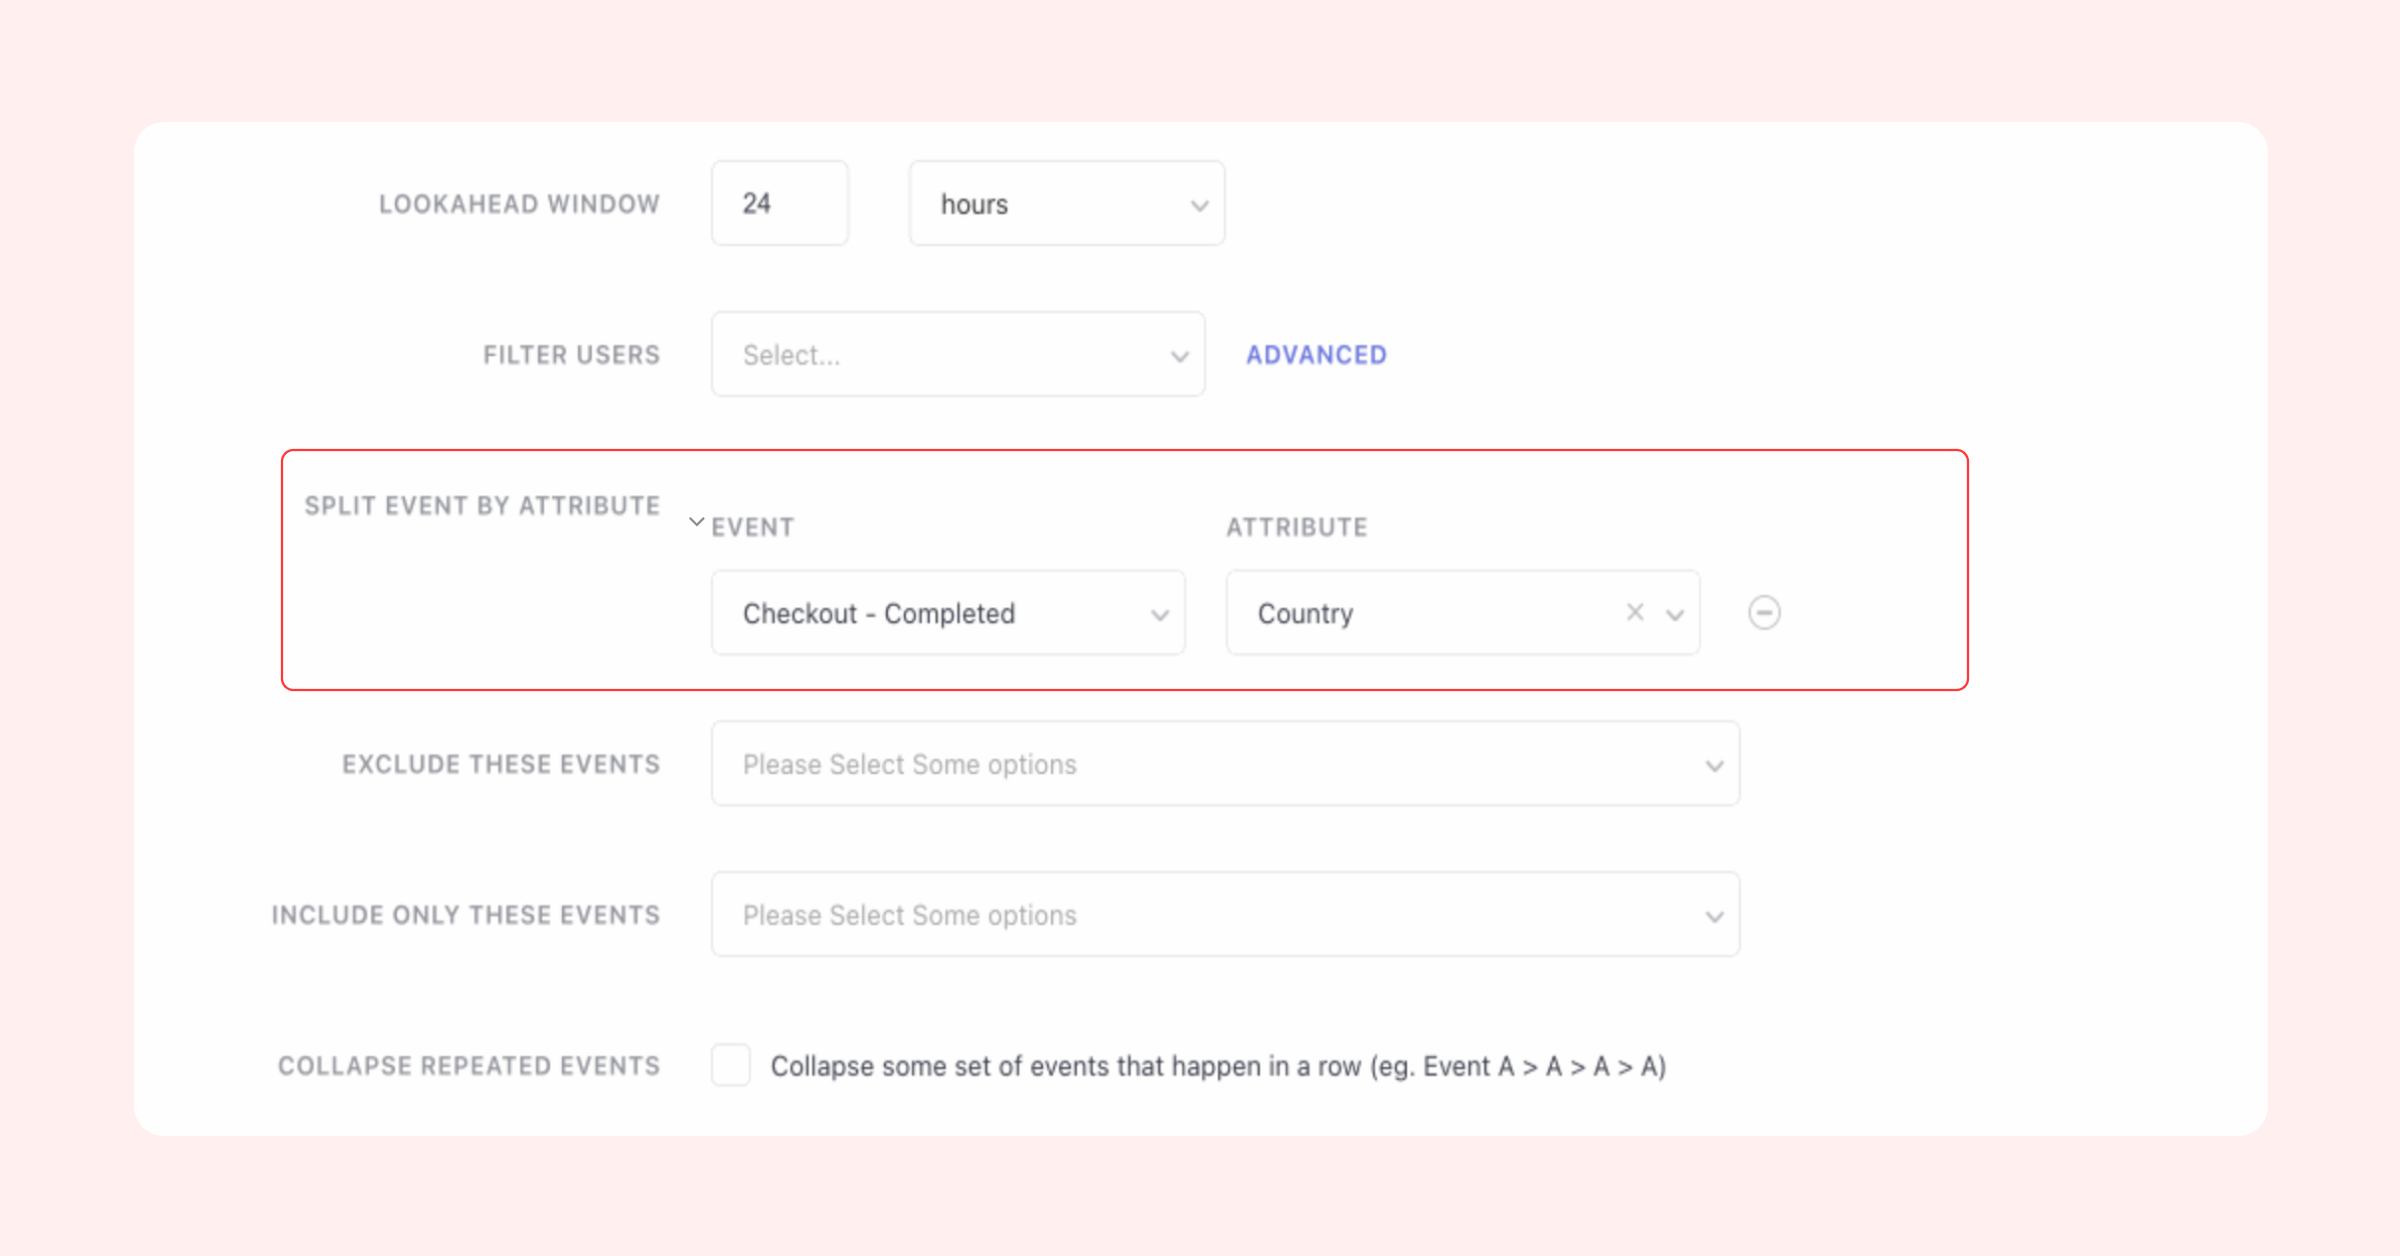Click the Filter Users chevron arrow
Image resolution: width=2400 pixels, height=1256 pixels.
(x=1180, y=357)
